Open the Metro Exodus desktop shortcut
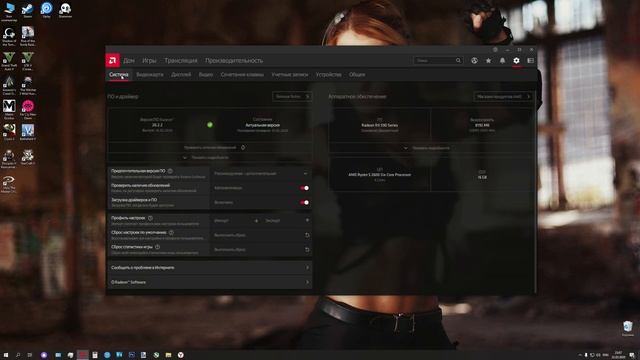This screenshot has width=640, height=360. 9,109
